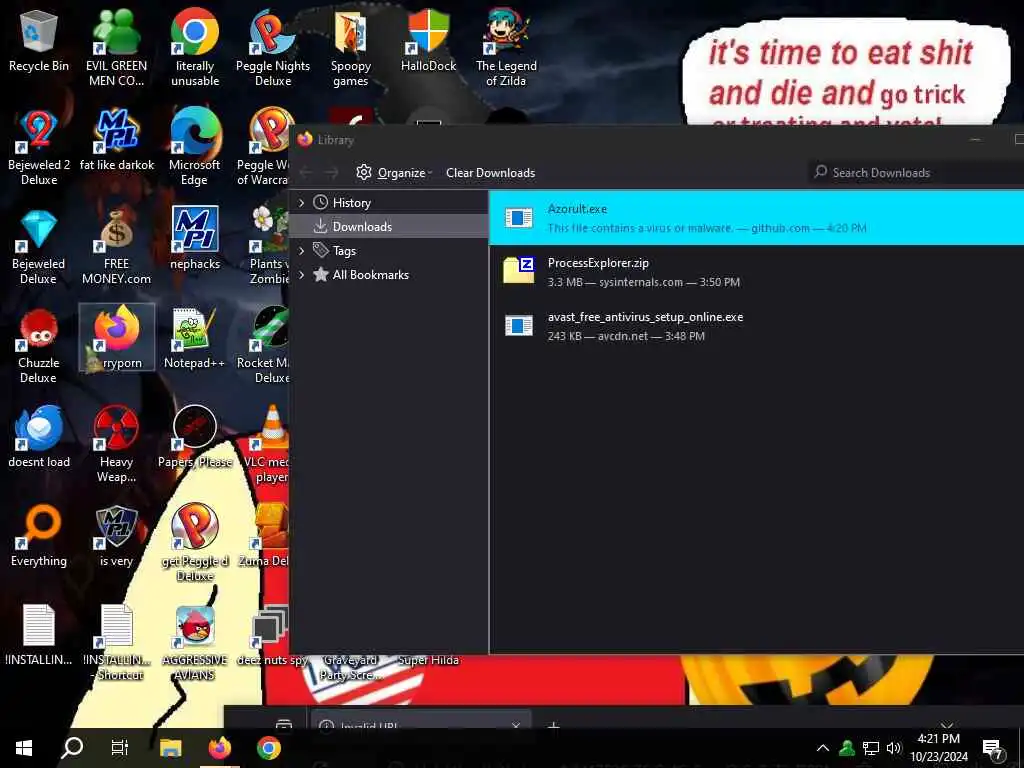This screenshot has width=1024, height=768.
Task: Open the taskbar clock and date
Action: 938,748
